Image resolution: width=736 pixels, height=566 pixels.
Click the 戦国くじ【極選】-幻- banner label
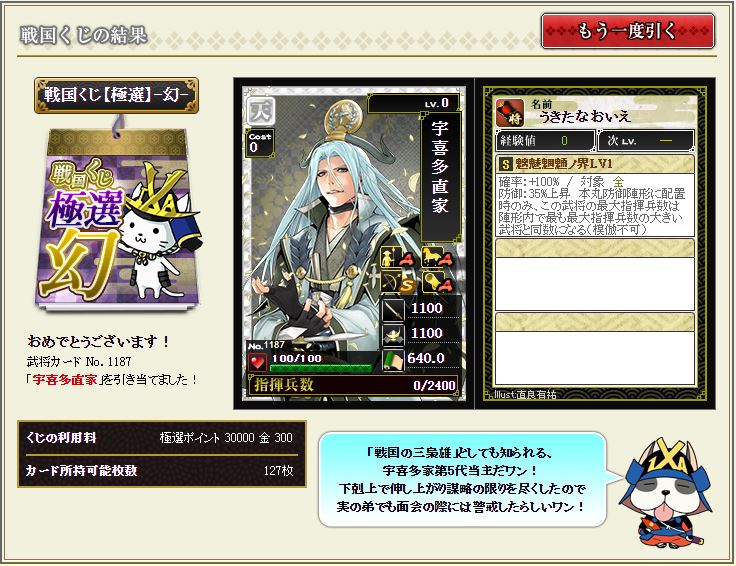tap(116, 95)
